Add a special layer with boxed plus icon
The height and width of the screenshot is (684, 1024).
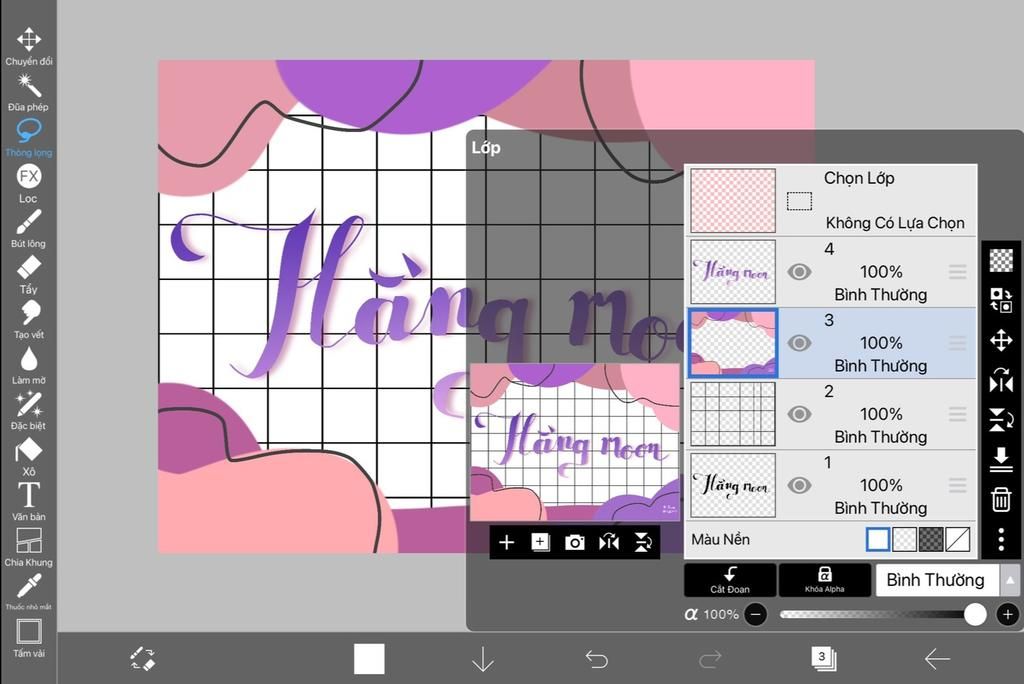click(540, 542)
